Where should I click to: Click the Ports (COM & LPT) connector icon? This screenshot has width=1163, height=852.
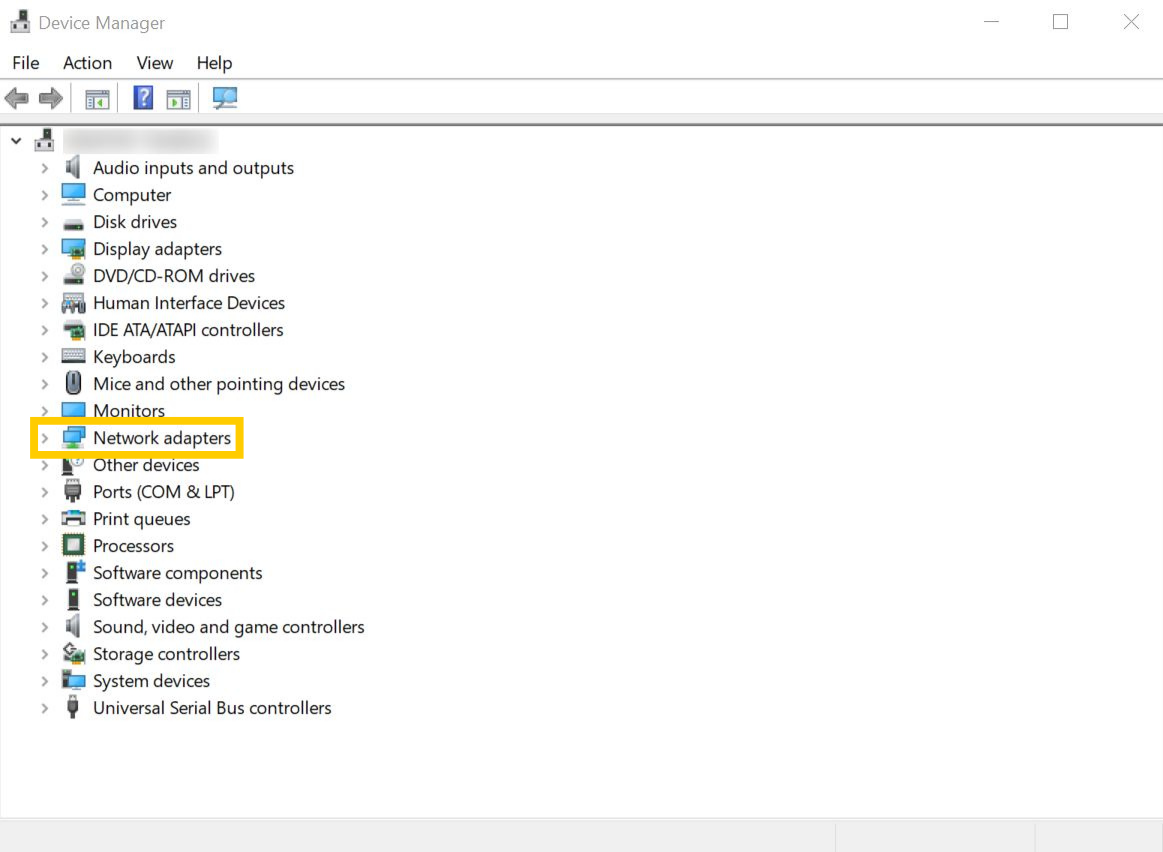tap(73, 491)
